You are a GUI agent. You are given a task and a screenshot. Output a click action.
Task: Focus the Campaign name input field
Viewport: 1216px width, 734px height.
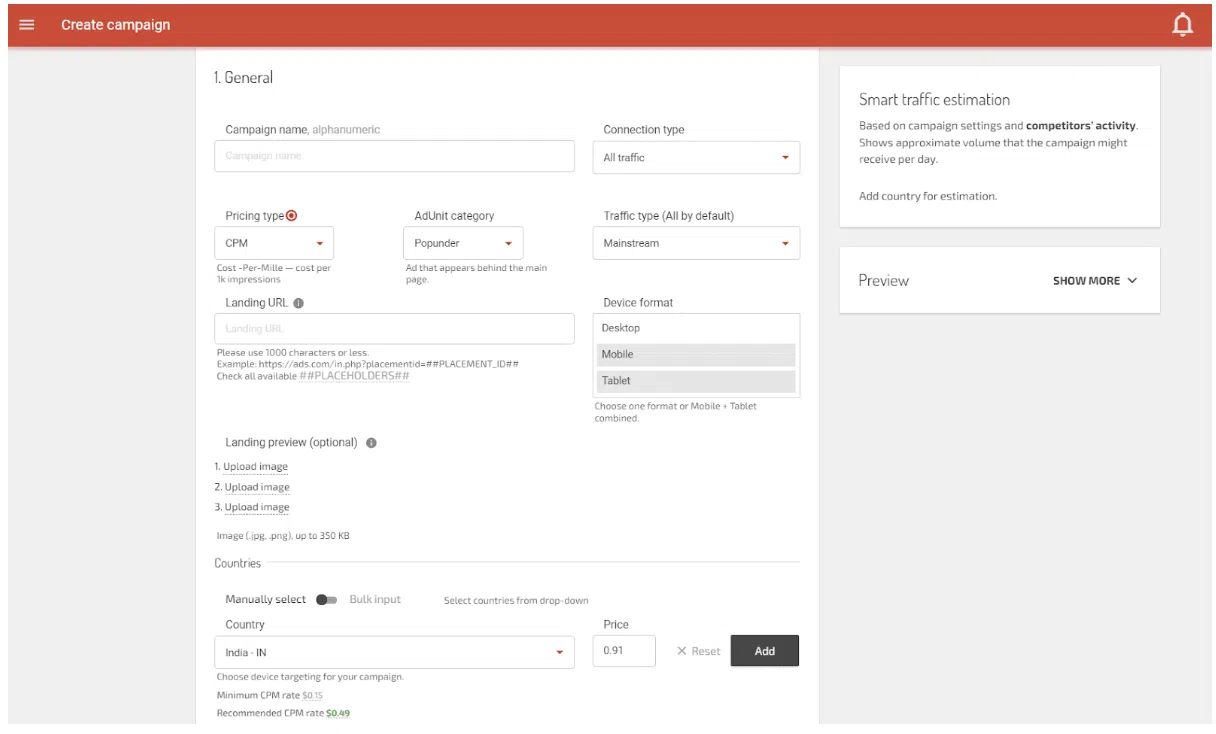pyautogui.click(x=394, y=156)
